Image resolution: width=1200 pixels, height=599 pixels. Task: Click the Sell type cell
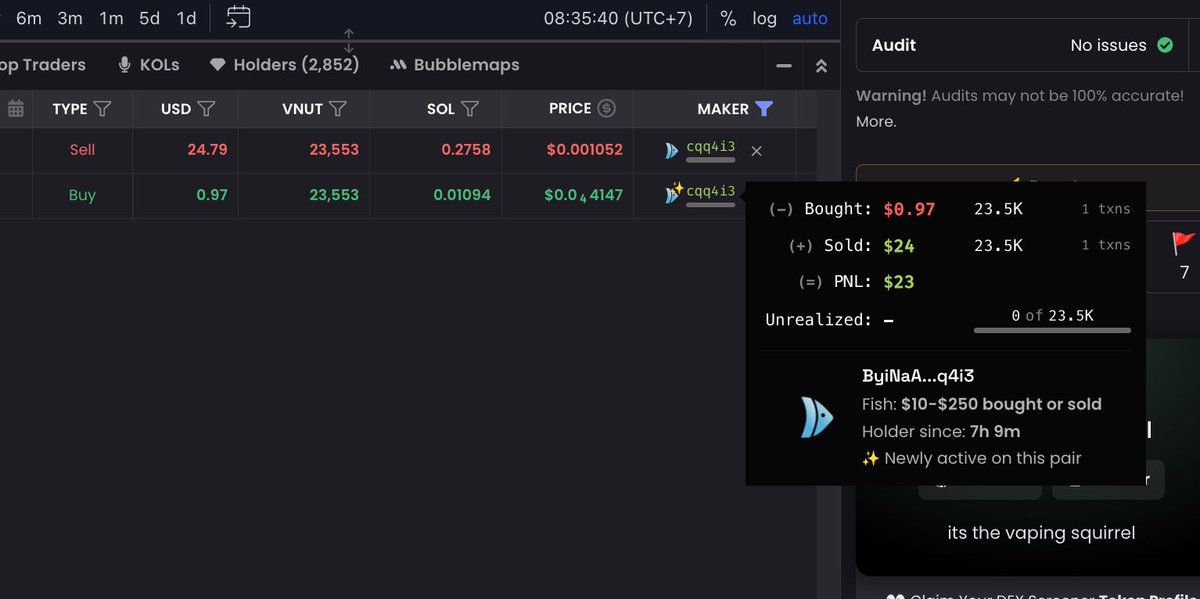click(x=82, y=150)
